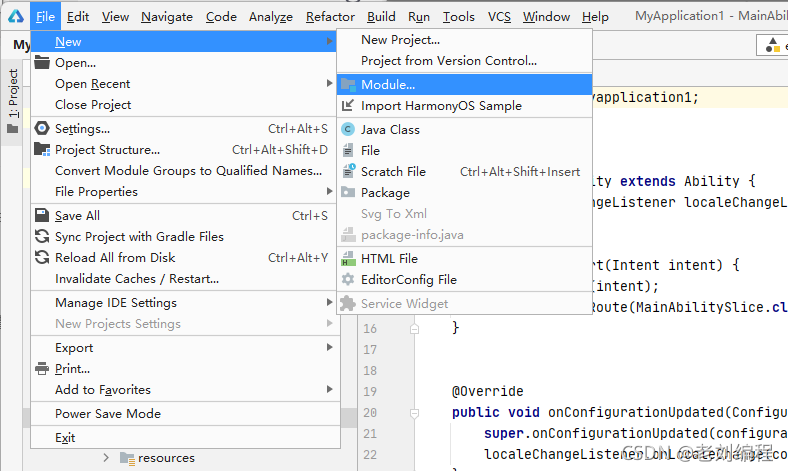Choose New Project... from the submenu
Image resolution: width=788 pixels, height=471 pixels.
click(464, 40)
